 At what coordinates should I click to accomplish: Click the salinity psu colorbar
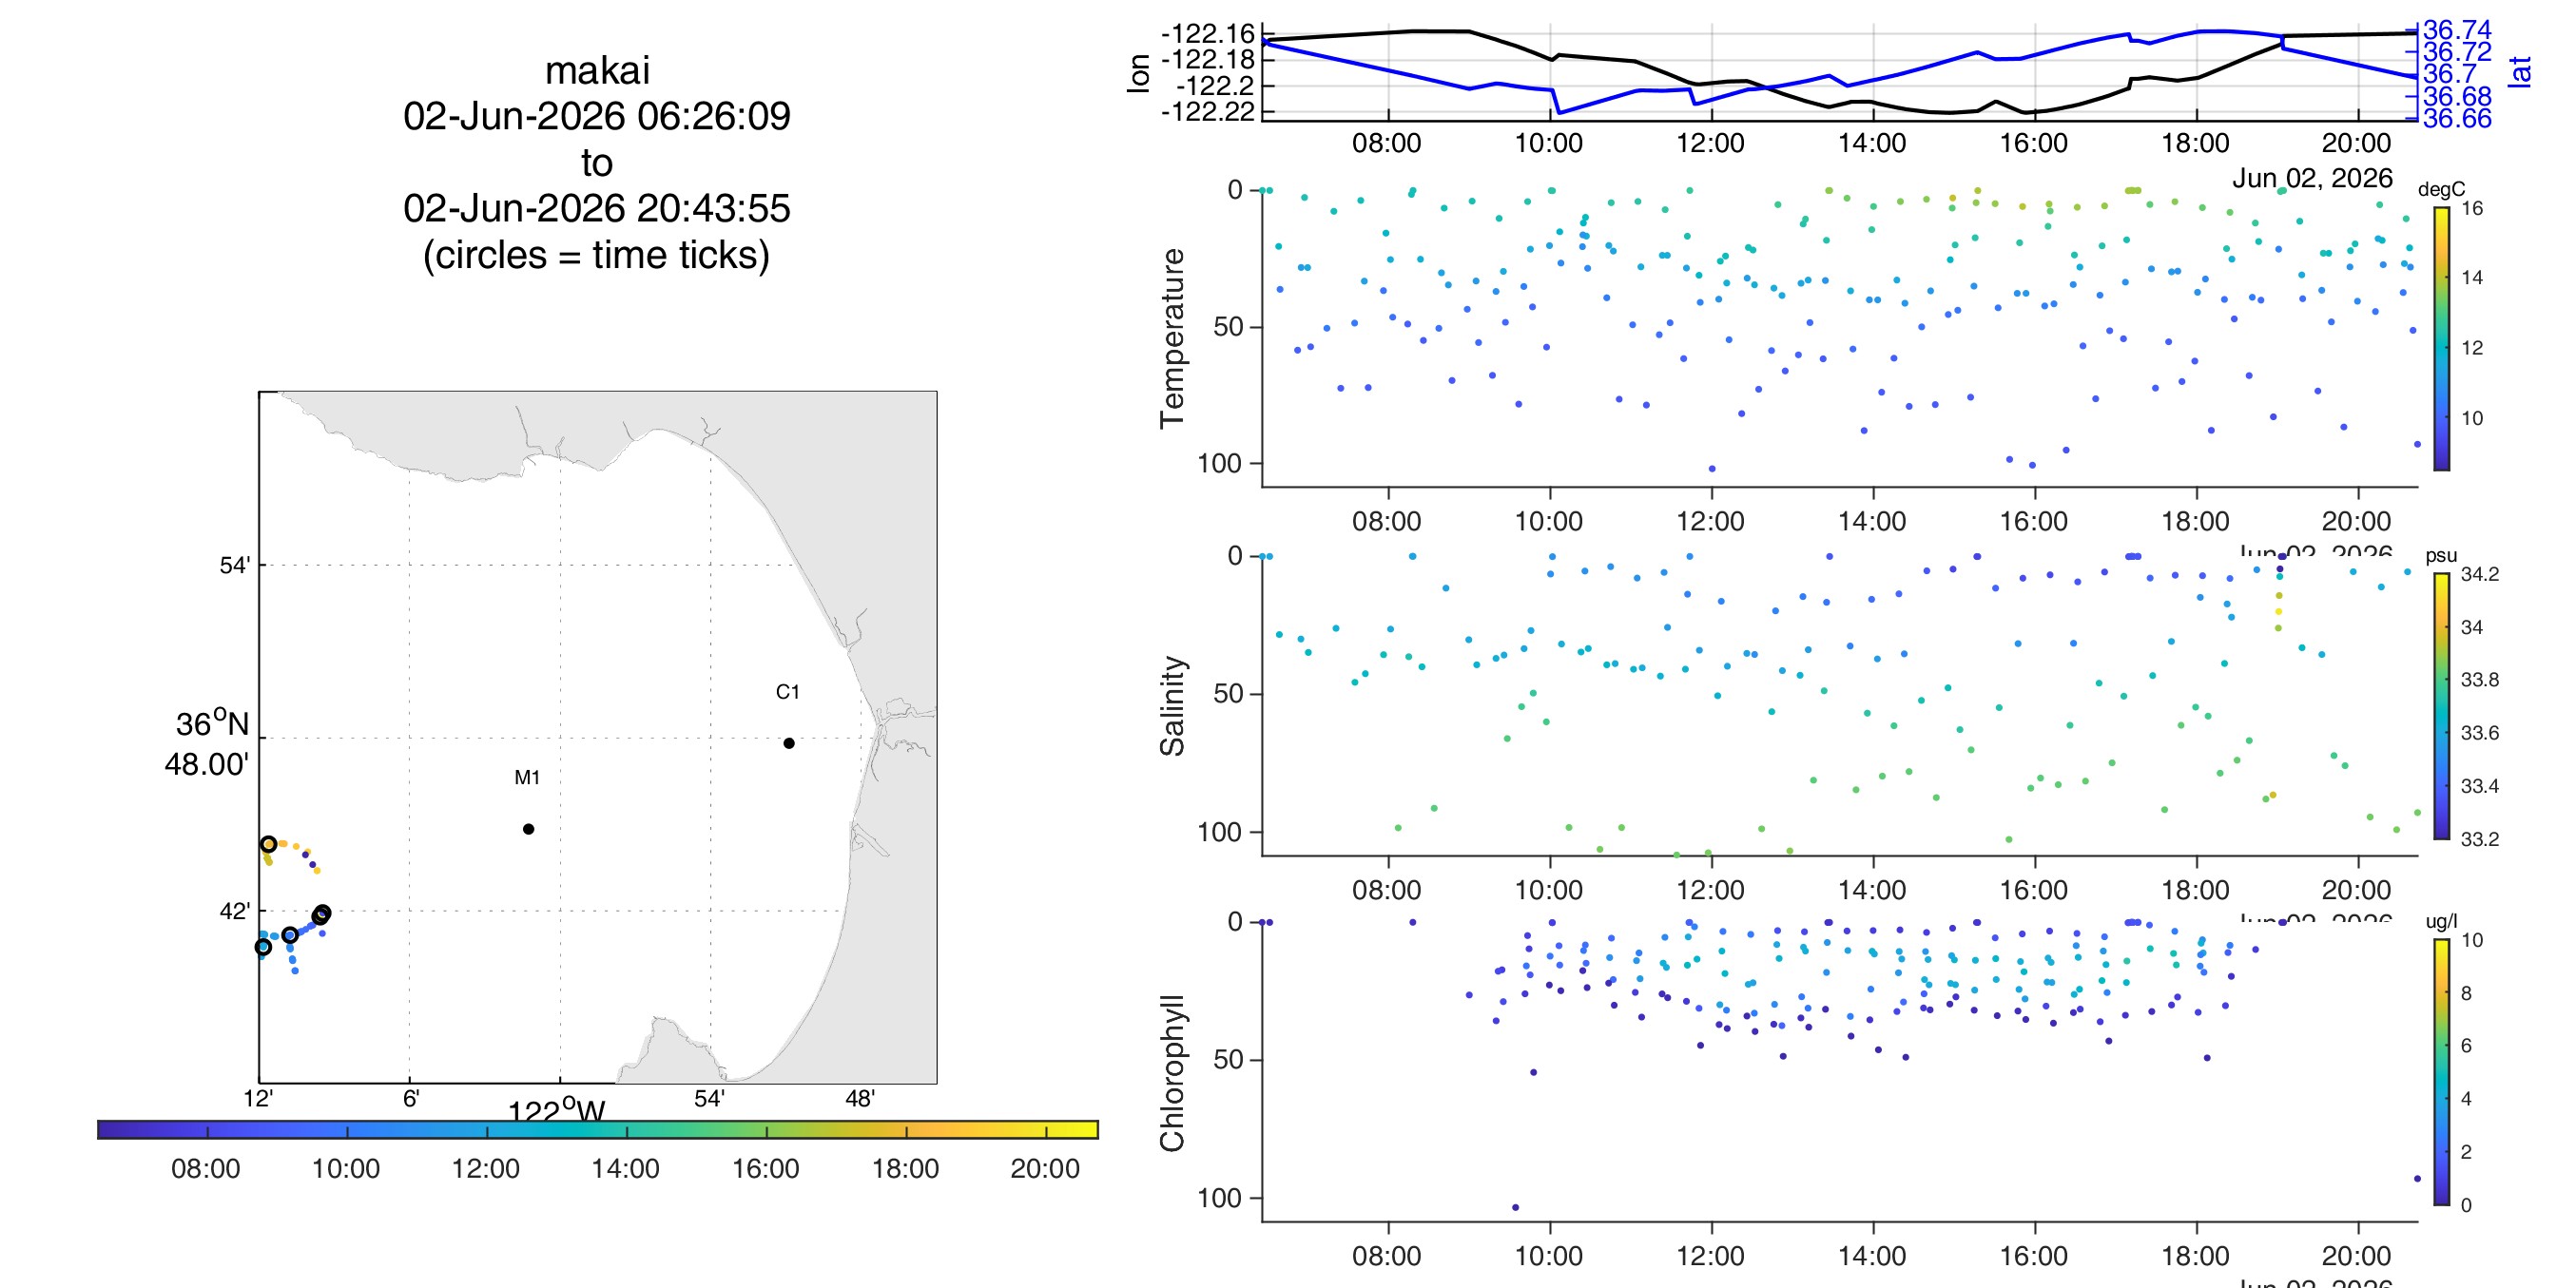2441,706
